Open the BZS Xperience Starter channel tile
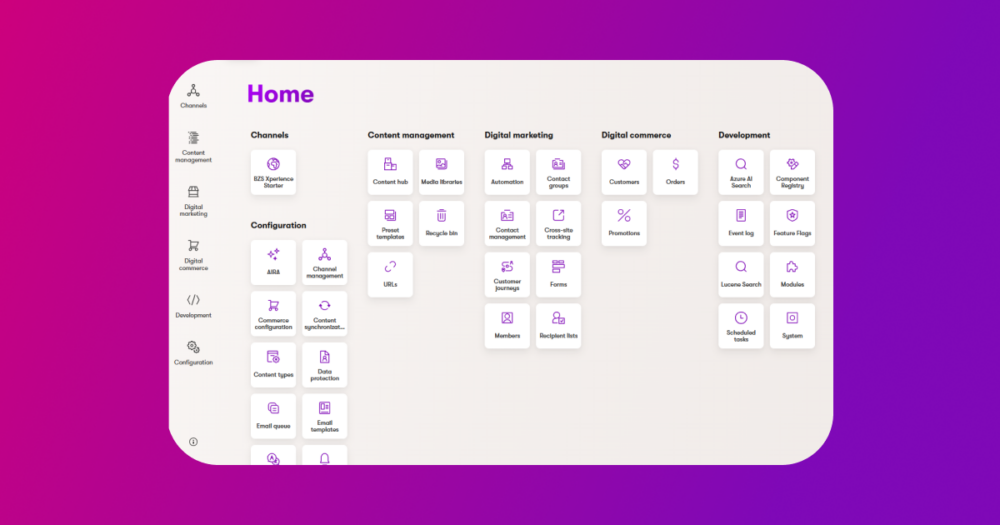1000x525 pixels. (273, 172)
